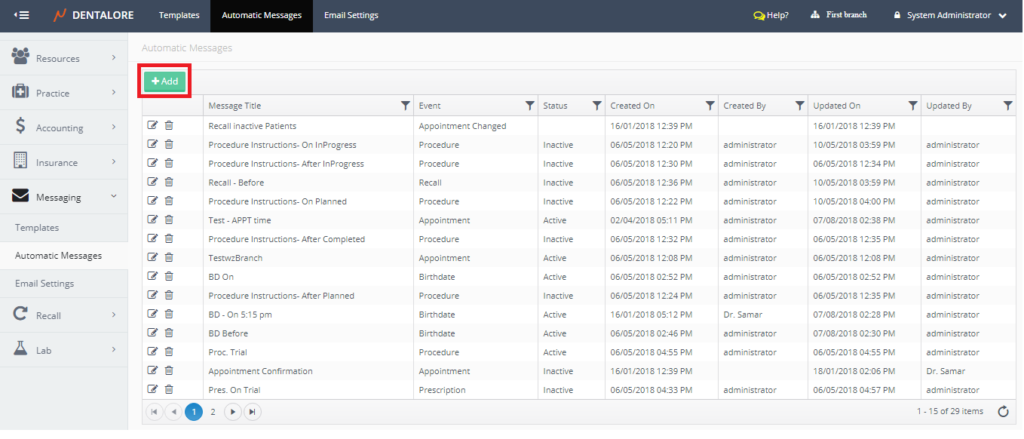This screenshot has height=439, width=1024.
Task: Open the Message Title column filter
Action: point(405,105)
